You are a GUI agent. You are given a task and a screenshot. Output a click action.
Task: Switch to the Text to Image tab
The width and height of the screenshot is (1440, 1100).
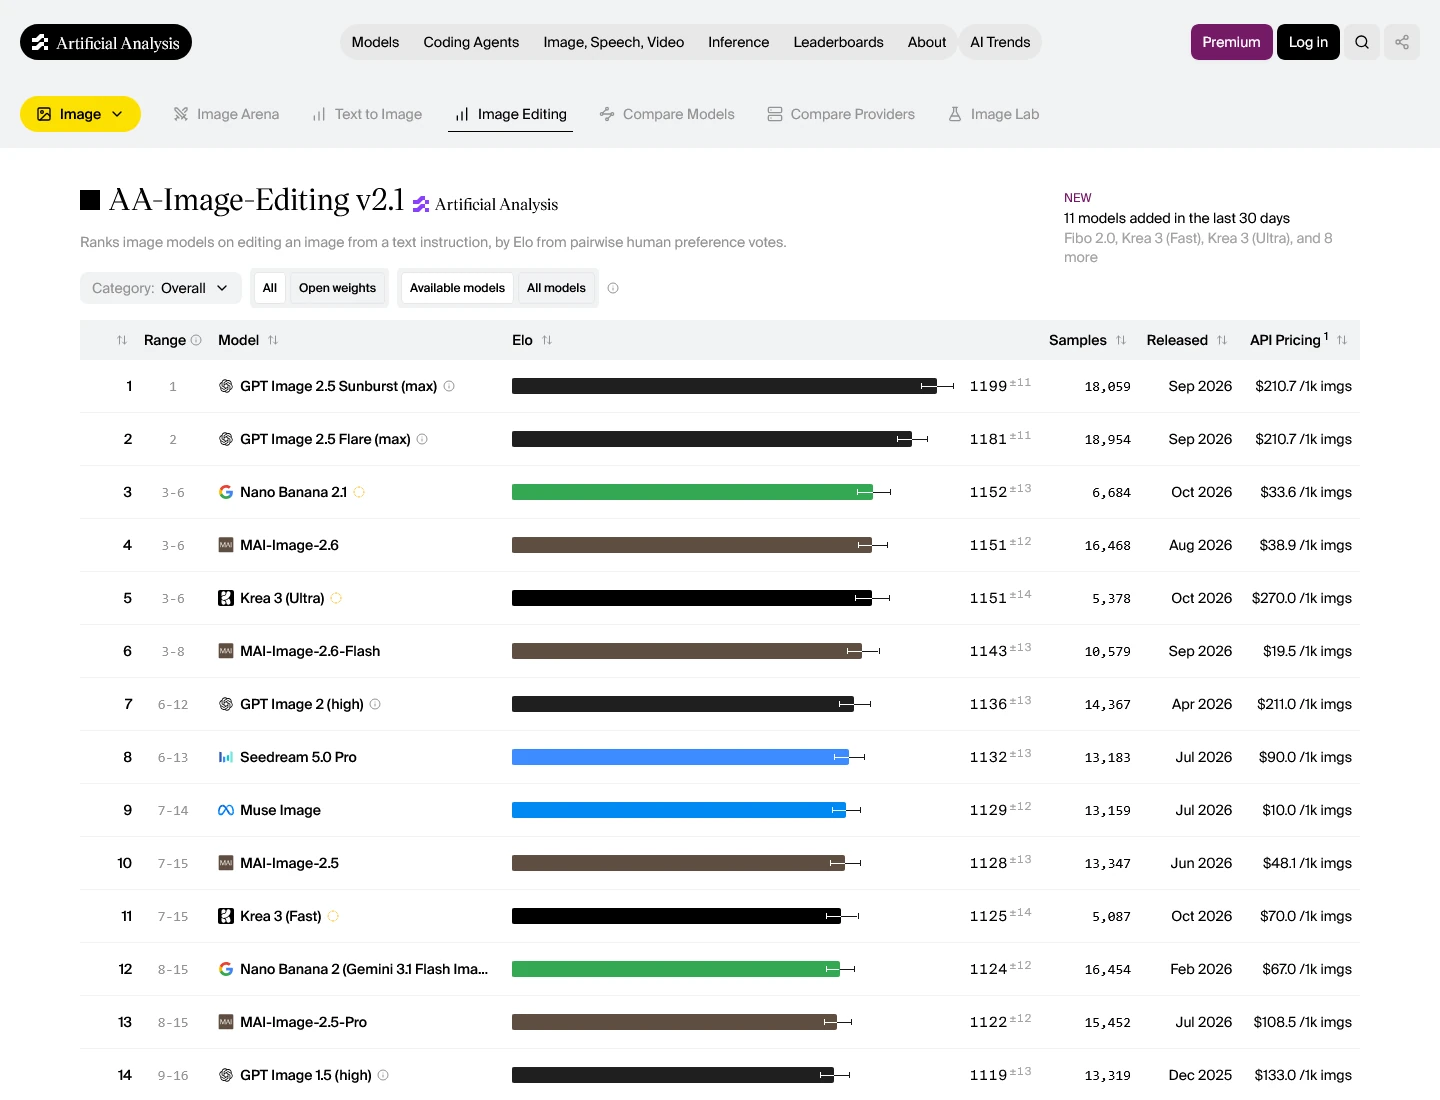pos(367,114)
